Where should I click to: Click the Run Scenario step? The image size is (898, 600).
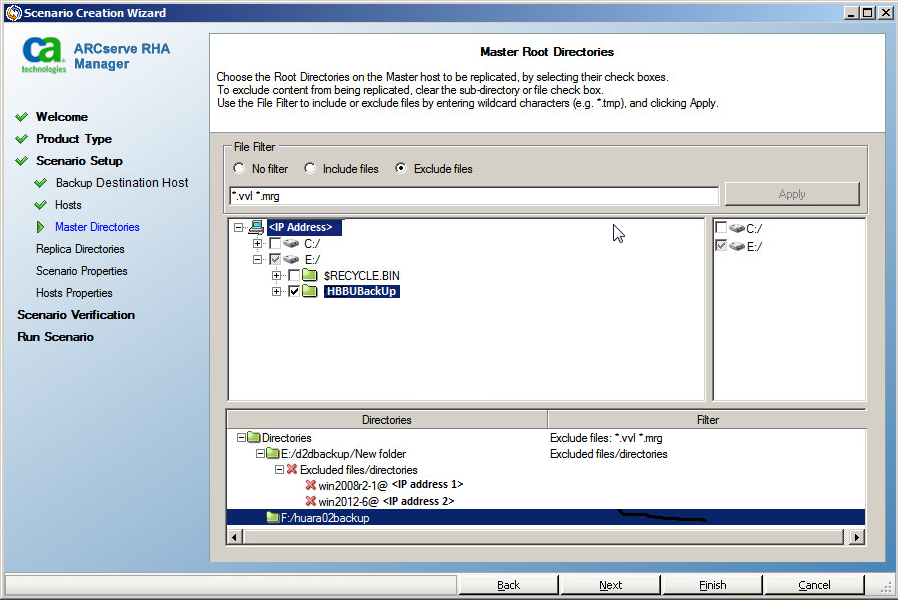(x=56, y=337)
